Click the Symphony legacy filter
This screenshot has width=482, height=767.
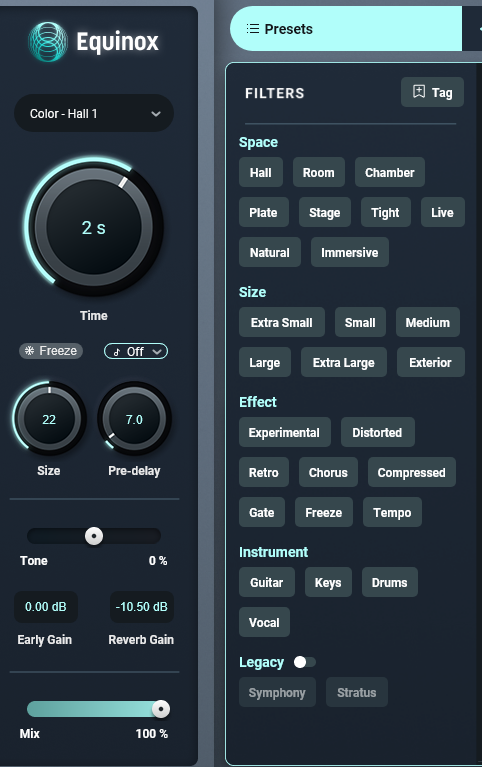coord(277,692)
